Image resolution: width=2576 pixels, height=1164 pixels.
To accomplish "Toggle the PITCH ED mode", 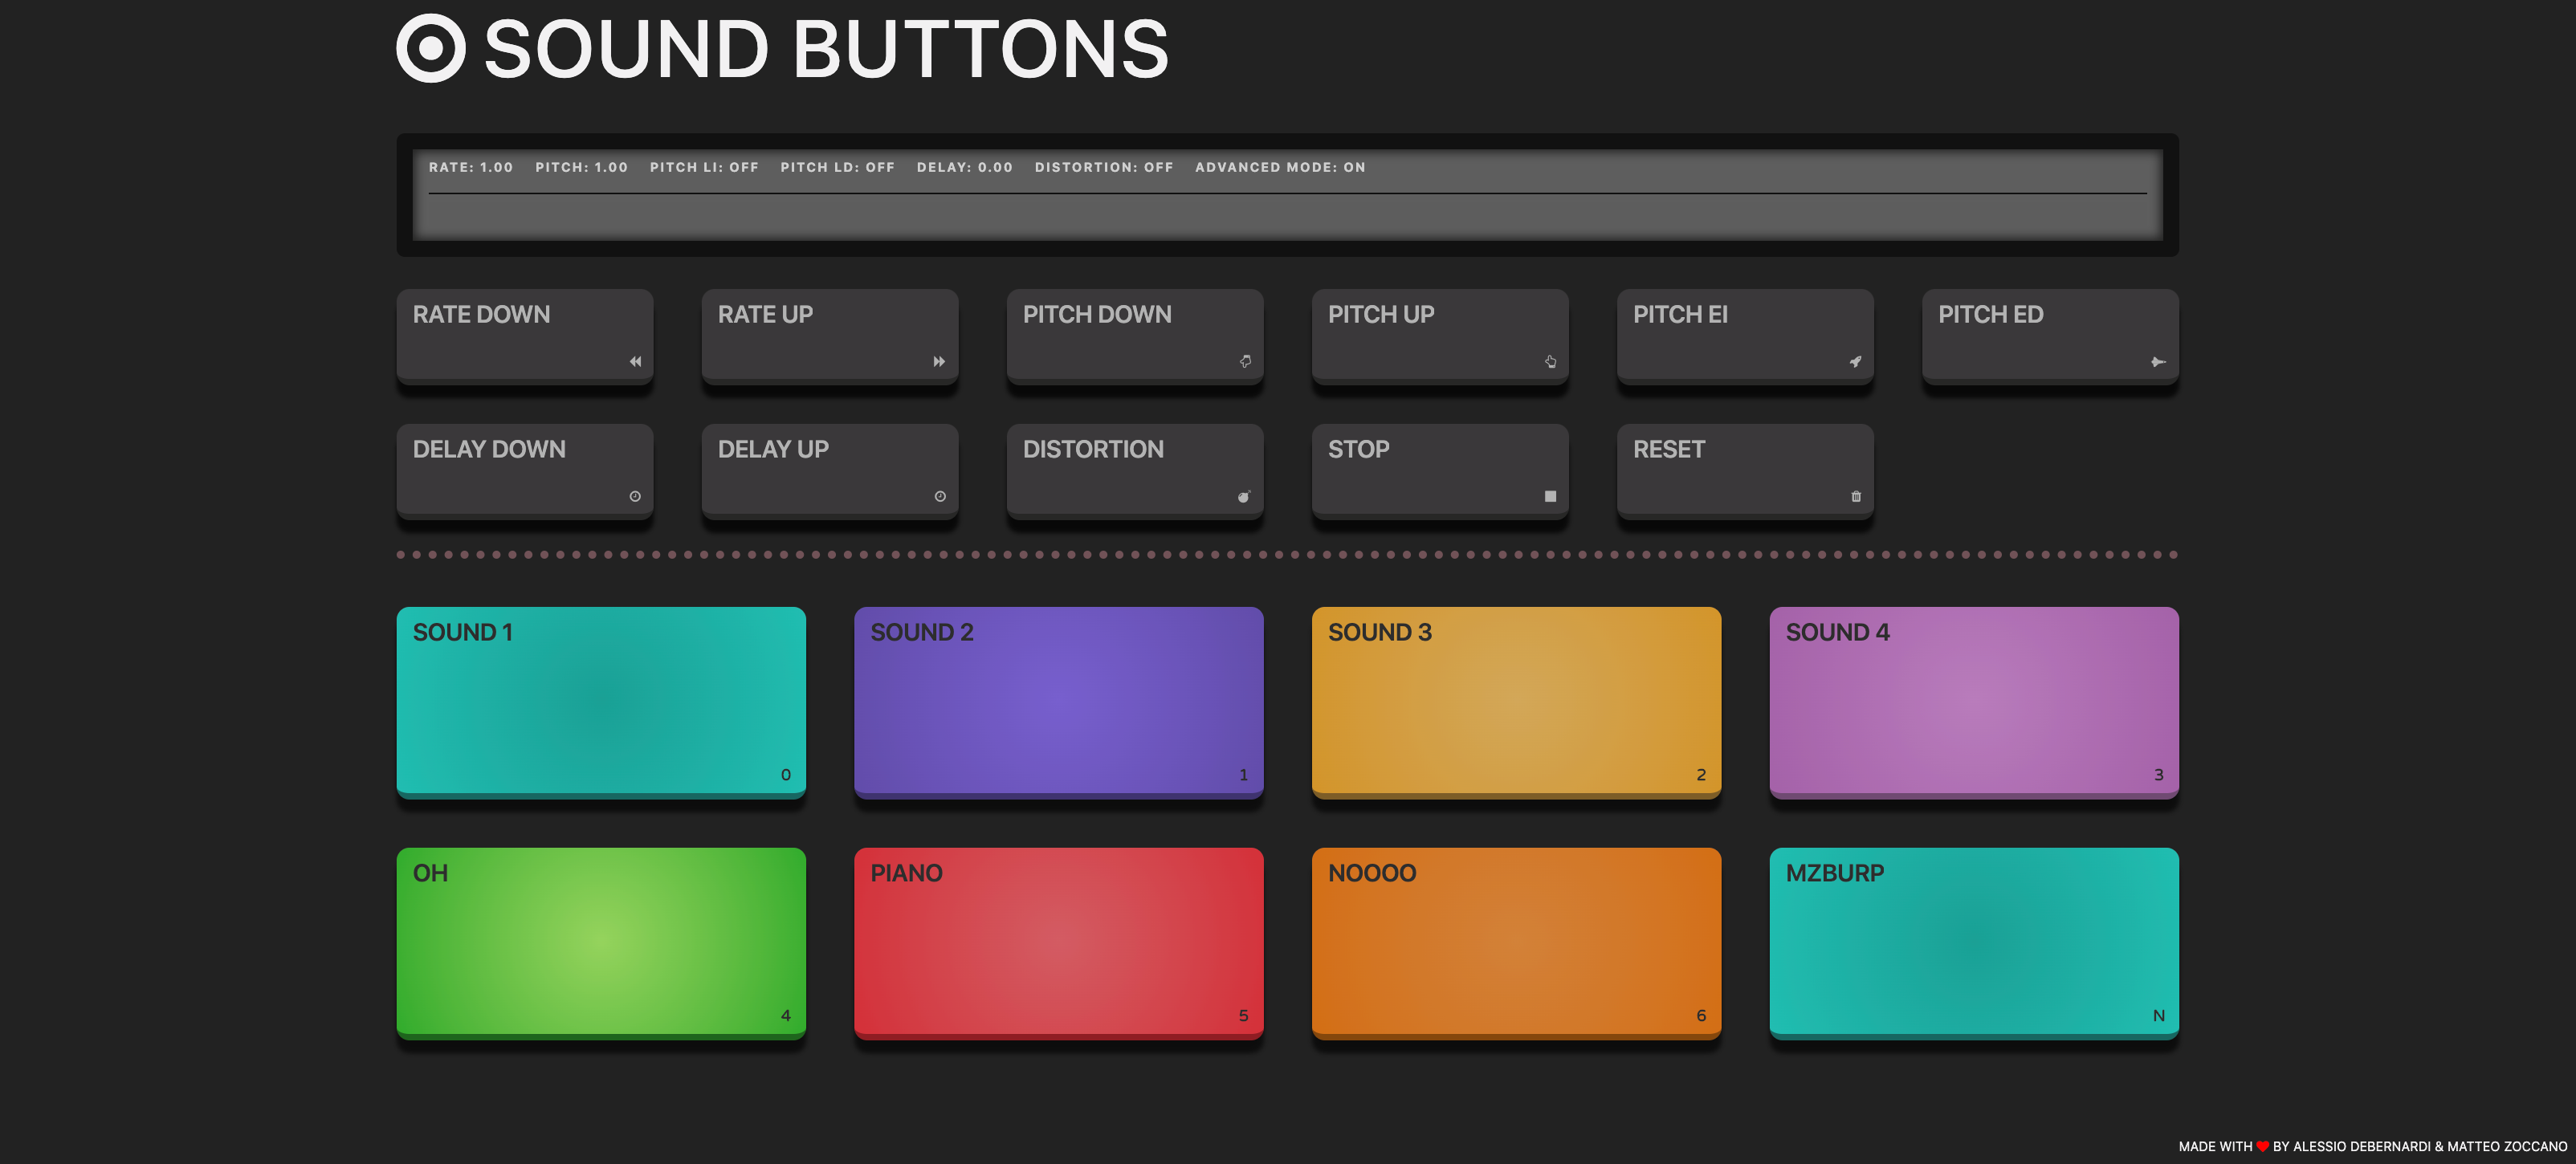I will coord(2049,334).
